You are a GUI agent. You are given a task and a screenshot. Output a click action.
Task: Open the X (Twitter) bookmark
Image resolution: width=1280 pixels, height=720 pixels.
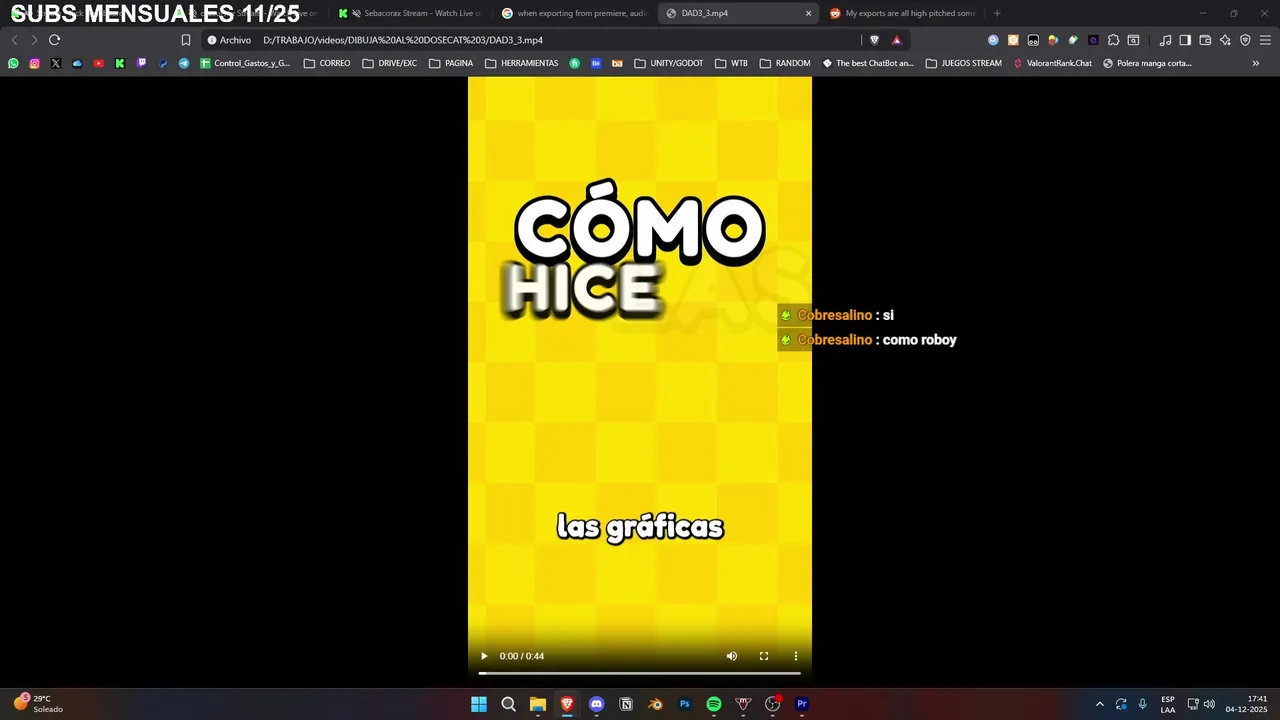[56, 63]
